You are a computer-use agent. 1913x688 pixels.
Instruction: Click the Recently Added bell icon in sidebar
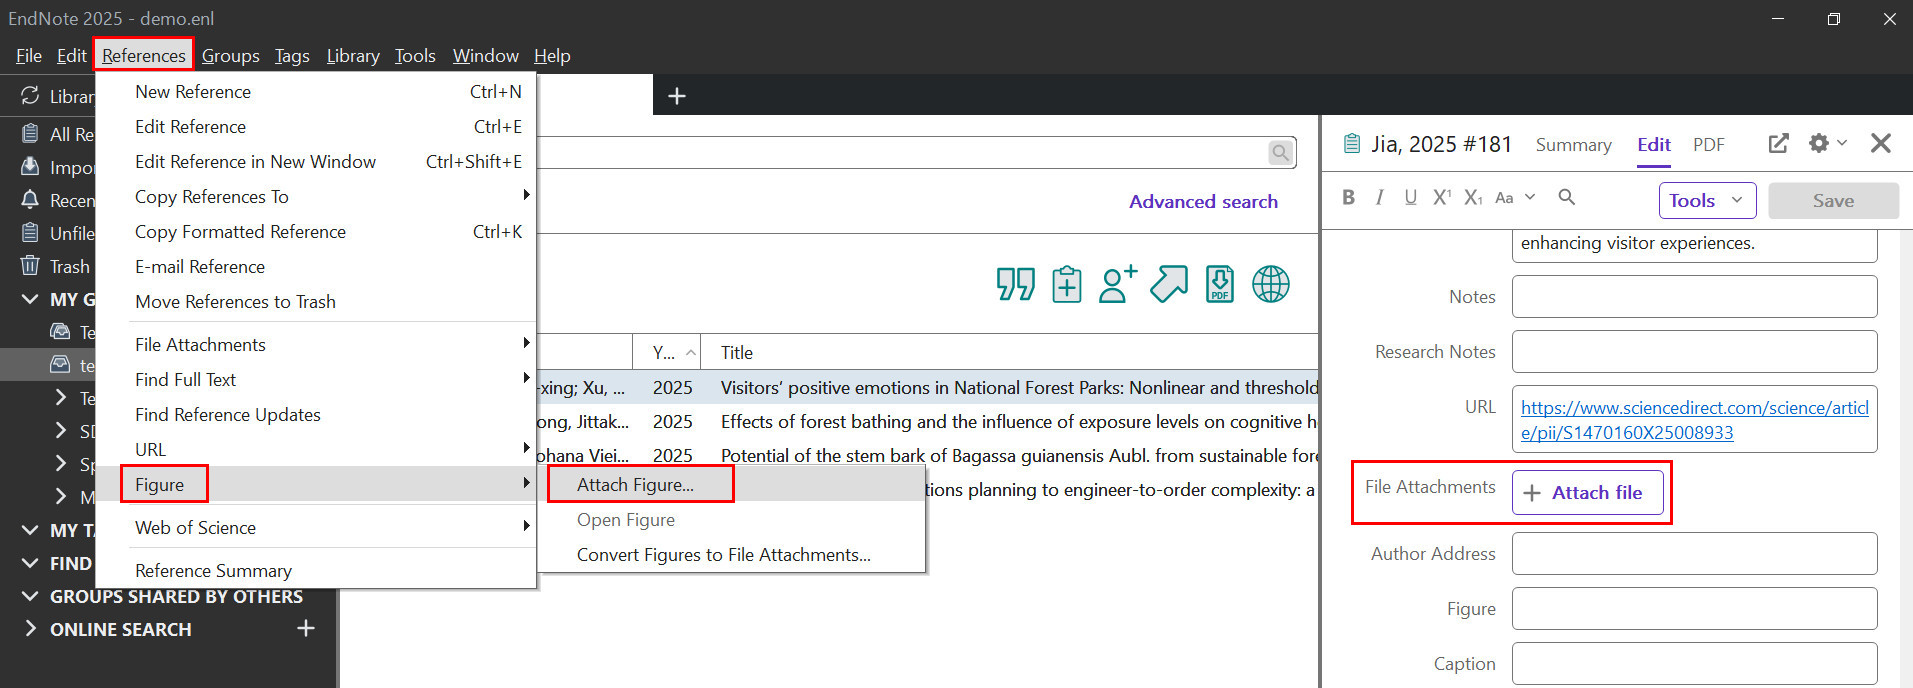[x=30, y=200]
